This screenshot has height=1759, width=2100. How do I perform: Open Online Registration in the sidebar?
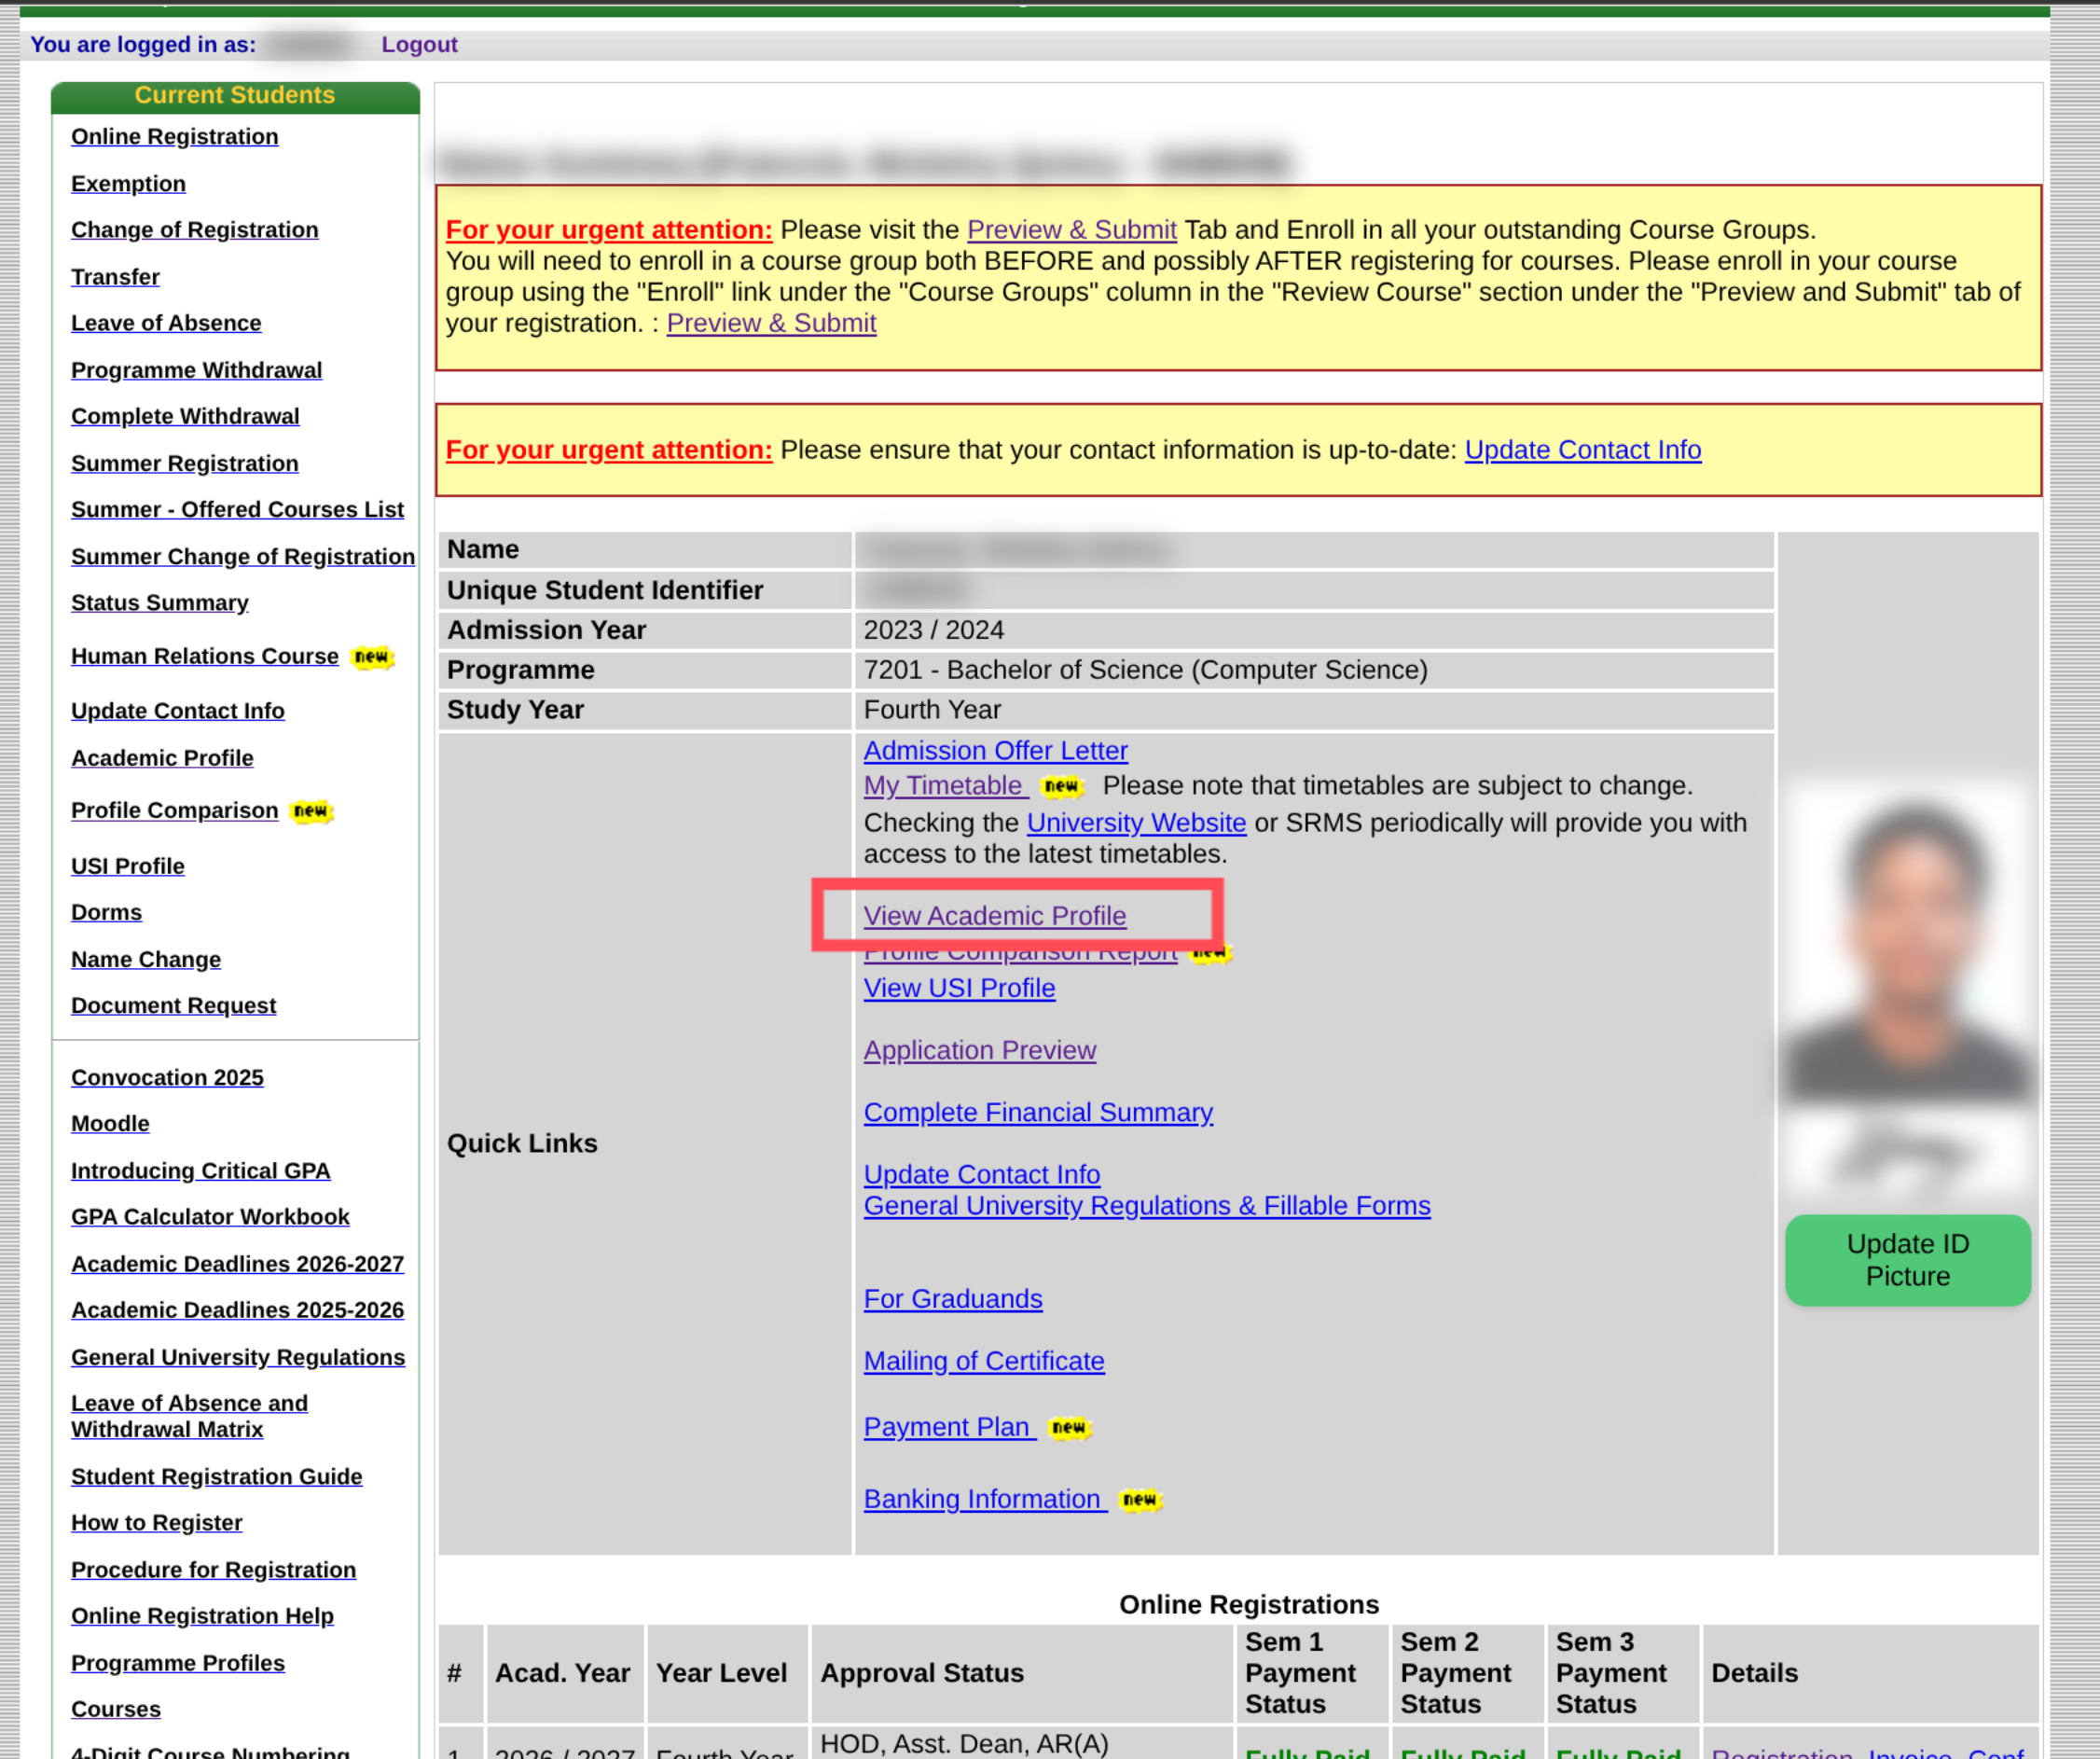(175, 136)
